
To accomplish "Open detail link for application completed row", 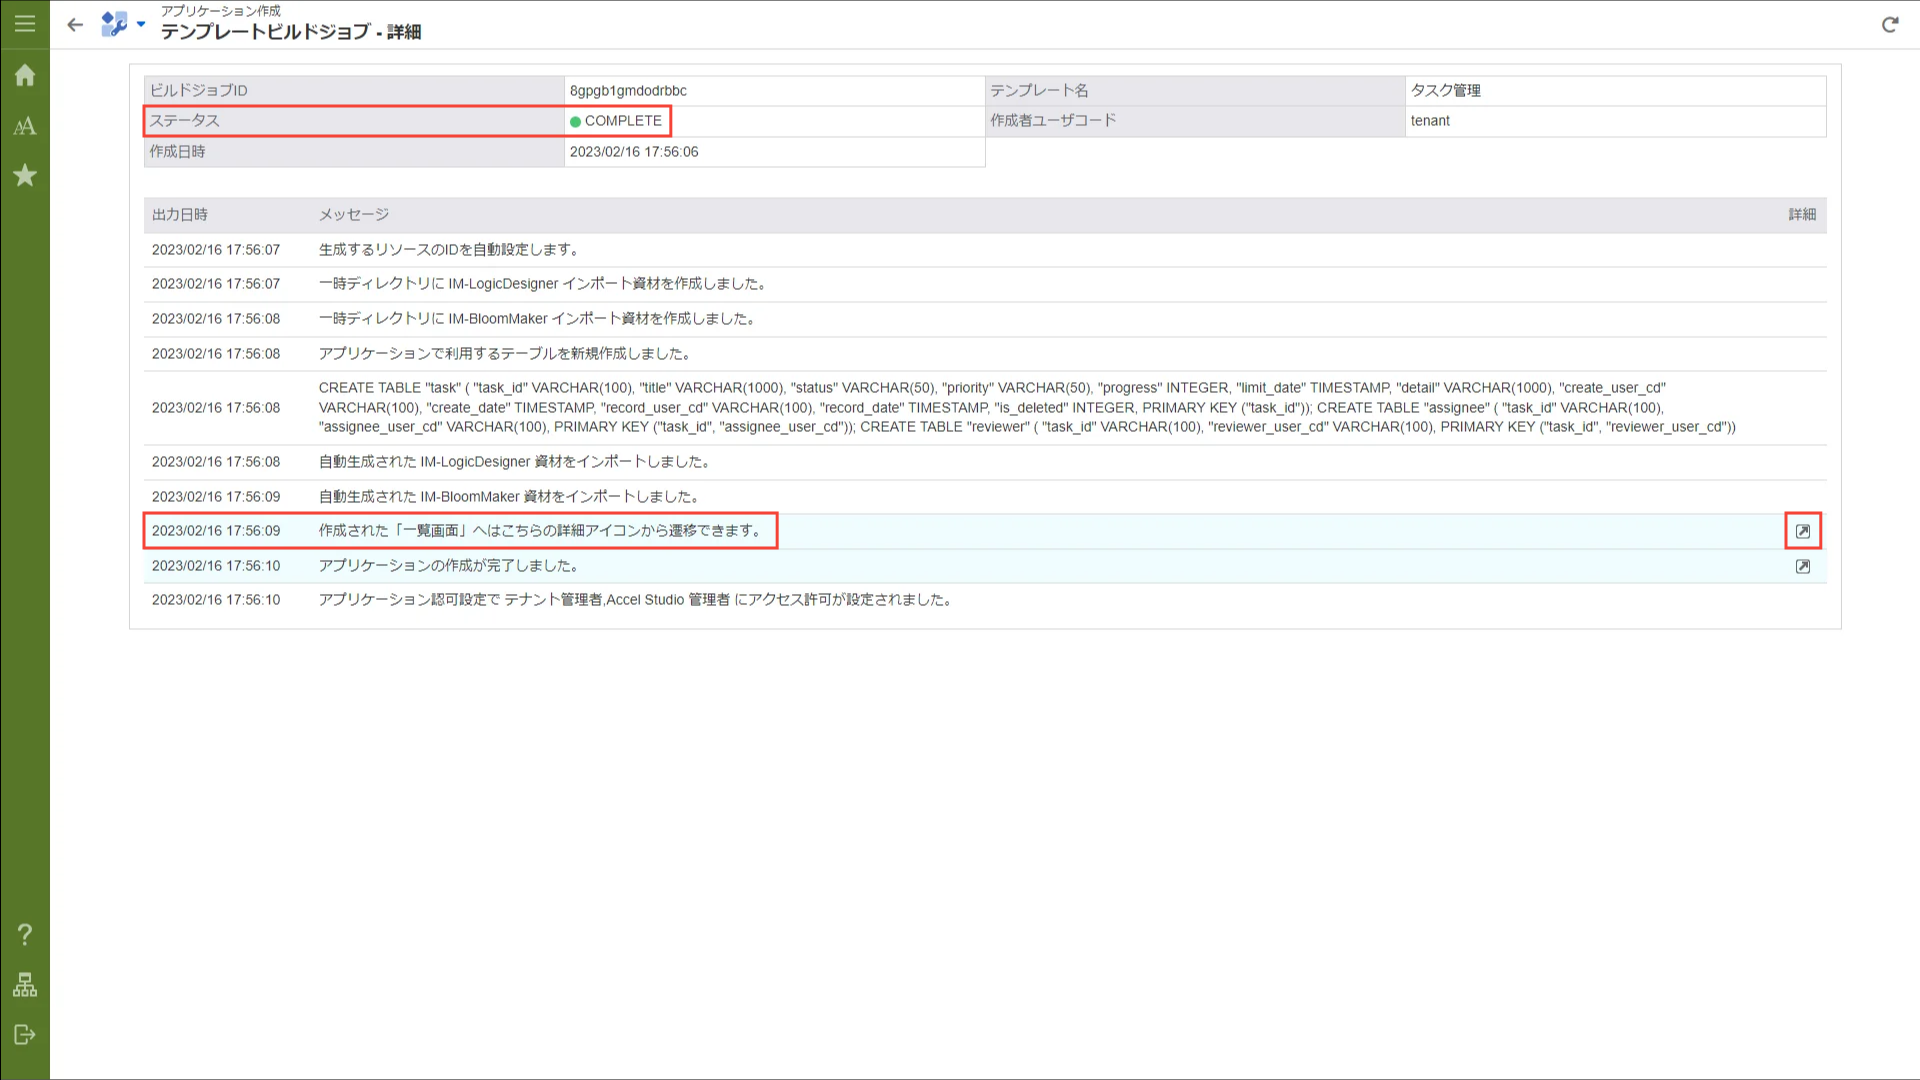I will [x=1802, y=566].
